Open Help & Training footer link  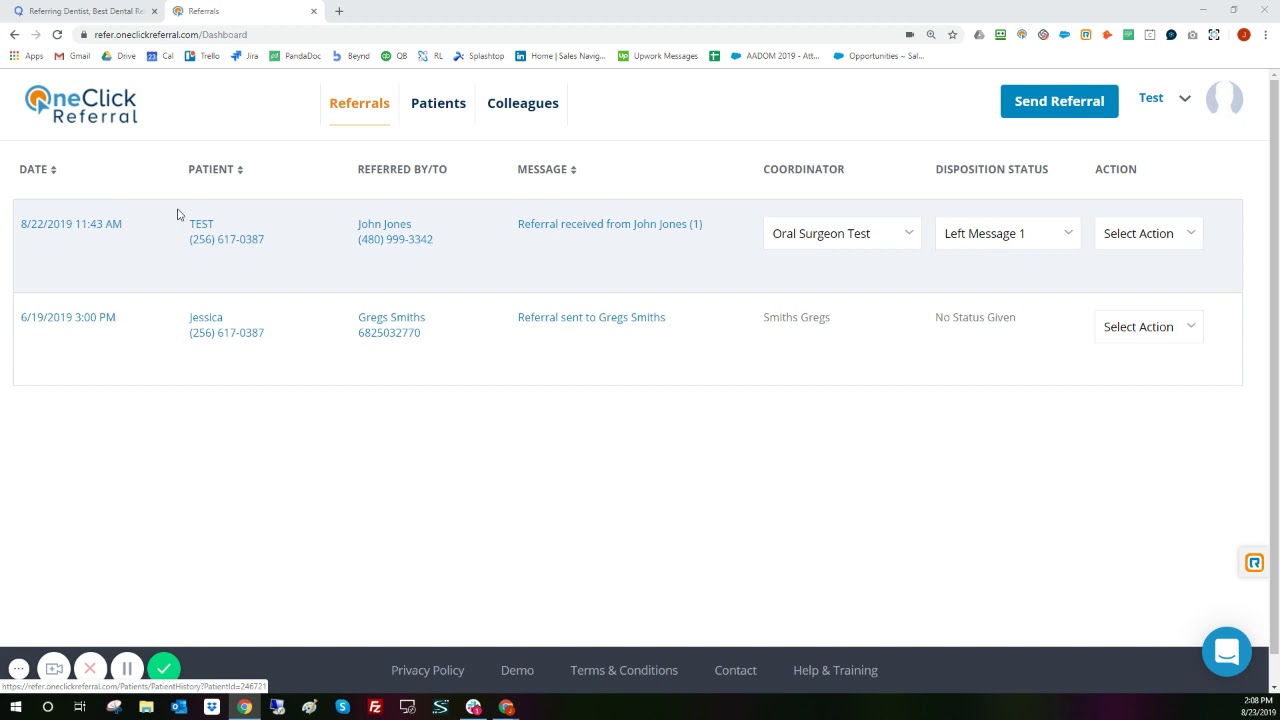pos(835,670)
